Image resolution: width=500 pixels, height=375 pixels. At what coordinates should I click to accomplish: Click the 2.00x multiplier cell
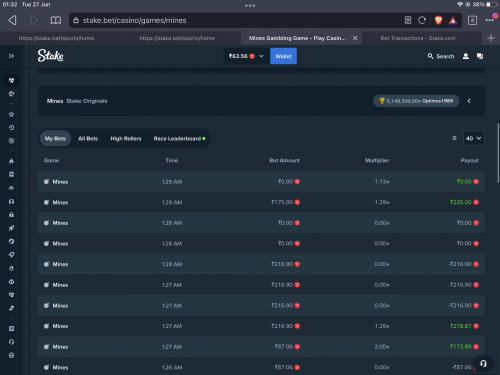click(x=382, y=347)
